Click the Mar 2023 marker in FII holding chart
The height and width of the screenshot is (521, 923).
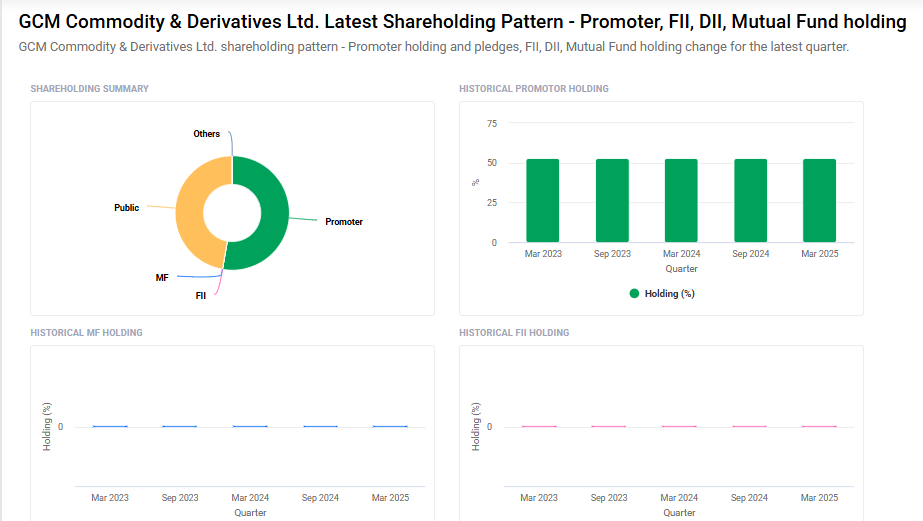539,427
